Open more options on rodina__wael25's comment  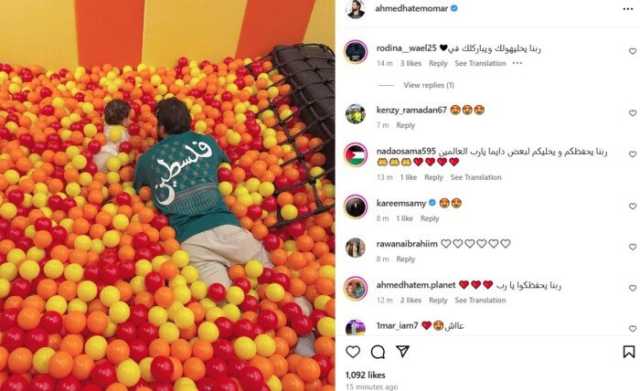click(517, 63)
